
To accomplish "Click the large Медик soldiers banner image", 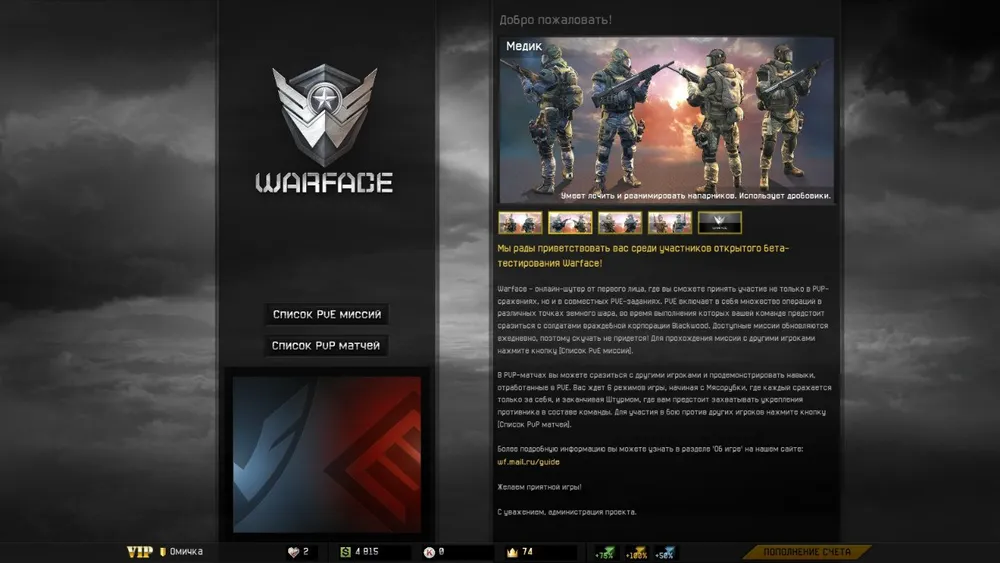I will (x=666, y=120).
